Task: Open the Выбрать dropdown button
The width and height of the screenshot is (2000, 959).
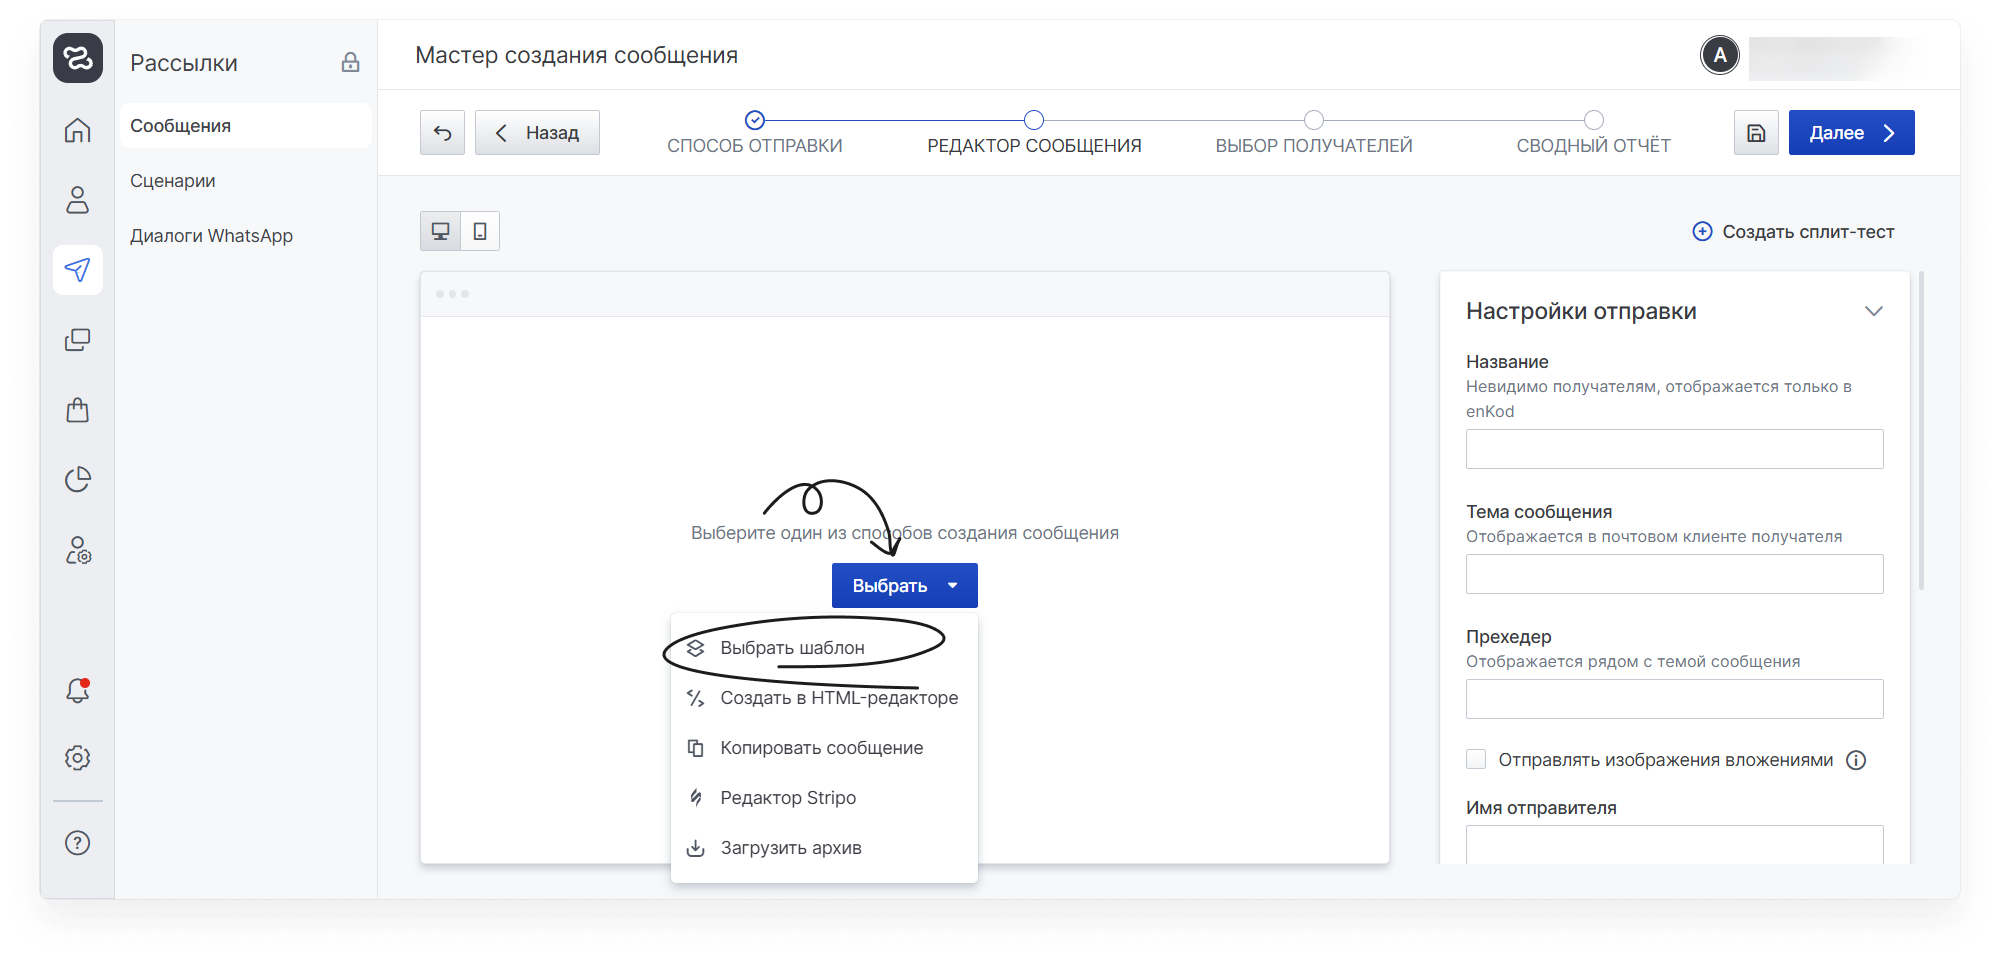Action: (905, 586)
